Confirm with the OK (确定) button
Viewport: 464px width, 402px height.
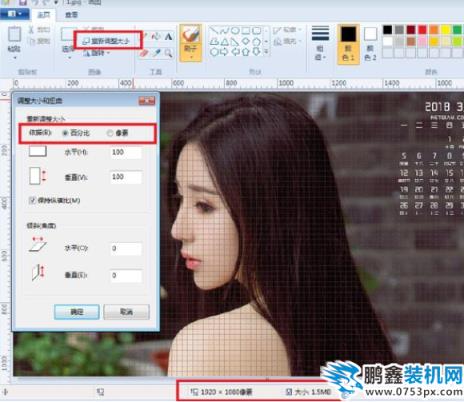77,312
